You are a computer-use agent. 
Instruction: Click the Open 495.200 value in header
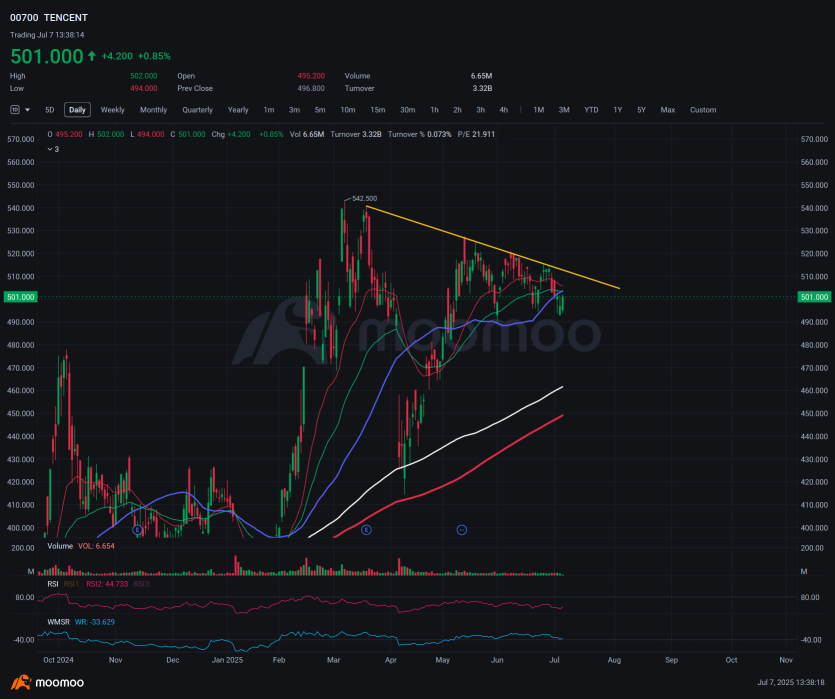pos(311,76)
